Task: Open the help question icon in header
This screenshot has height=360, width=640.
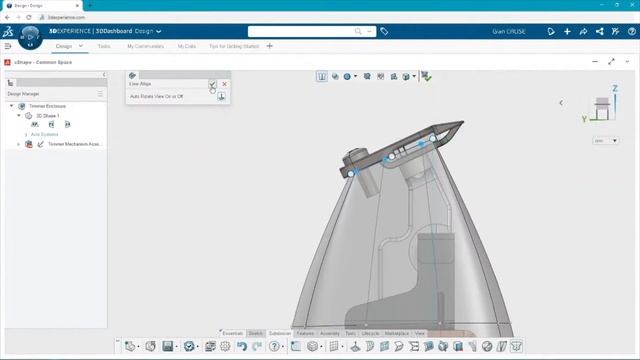Action: [631, 31]
